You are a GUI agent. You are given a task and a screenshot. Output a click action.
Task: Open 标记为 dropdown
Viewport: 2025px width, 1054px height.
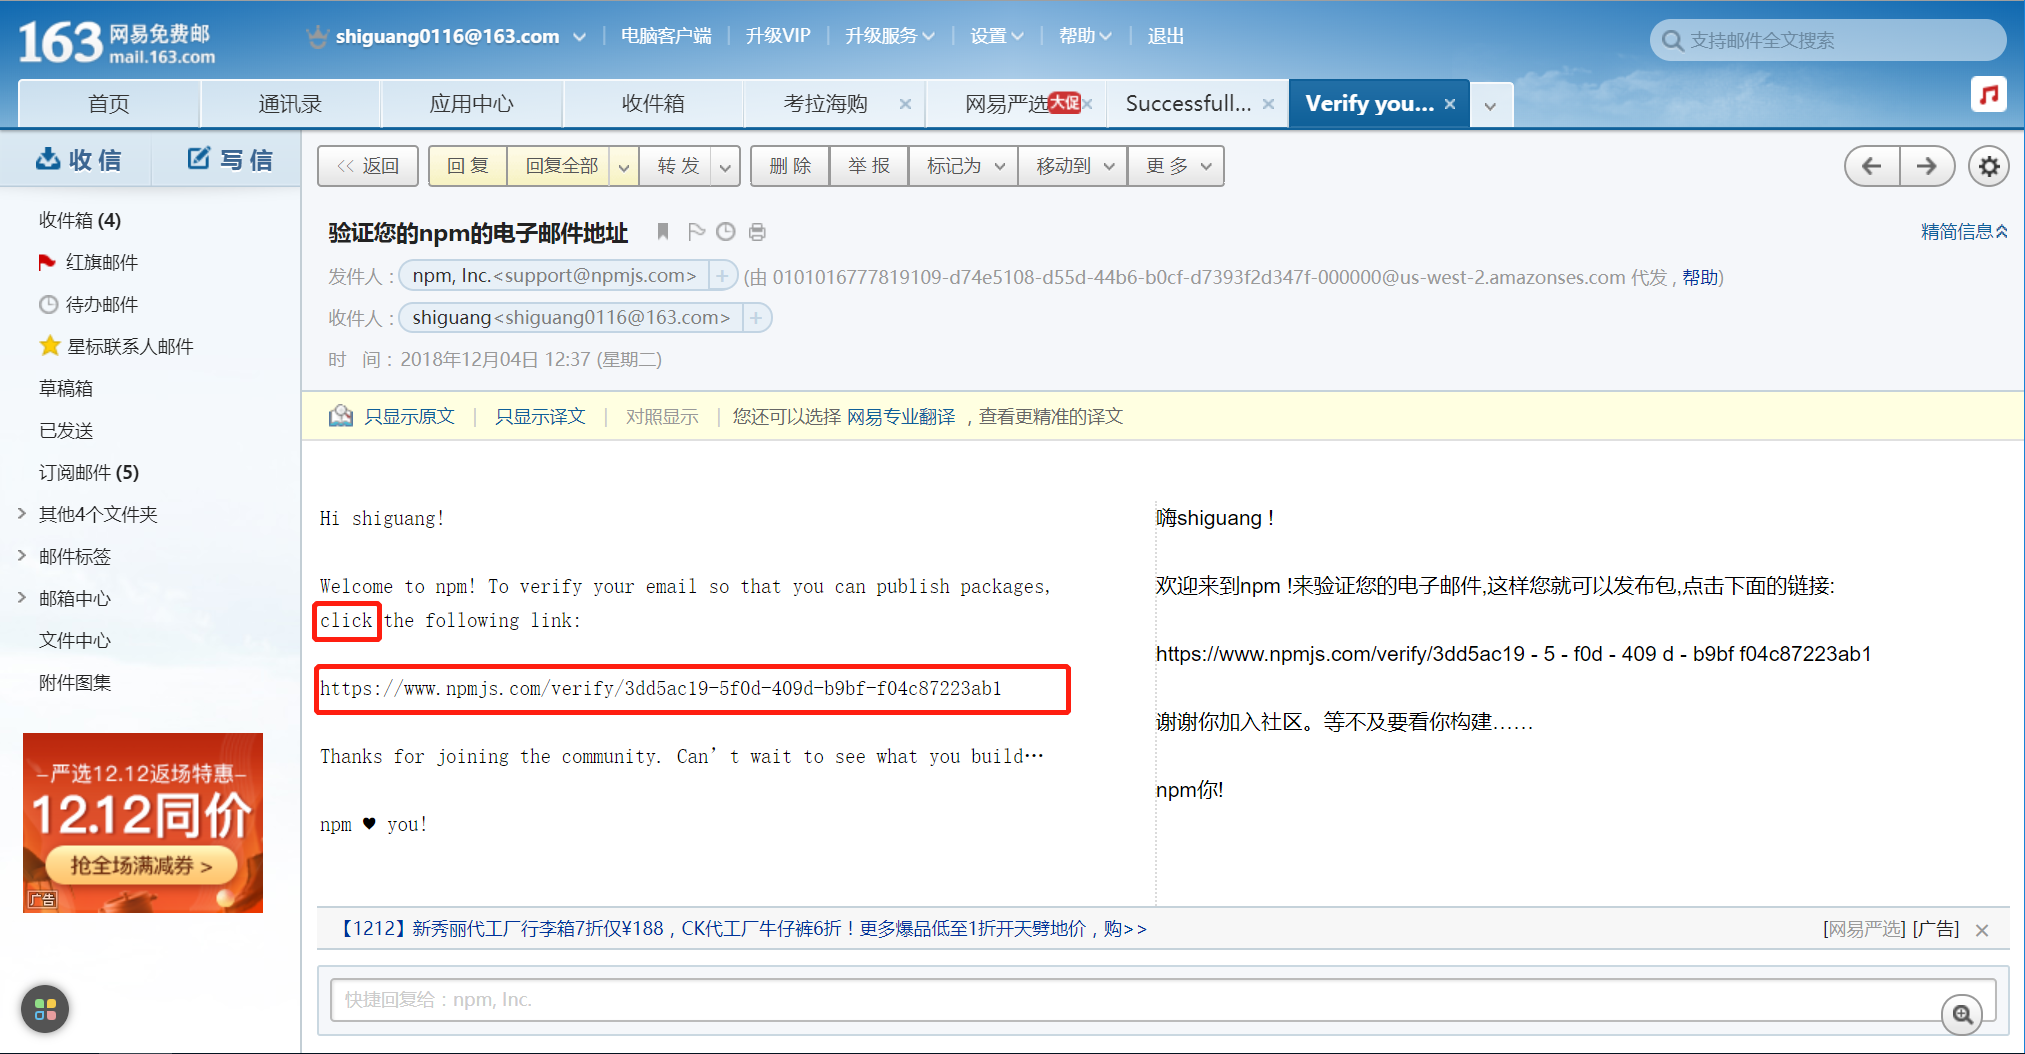pyautogui.click(x=964, y=166)
